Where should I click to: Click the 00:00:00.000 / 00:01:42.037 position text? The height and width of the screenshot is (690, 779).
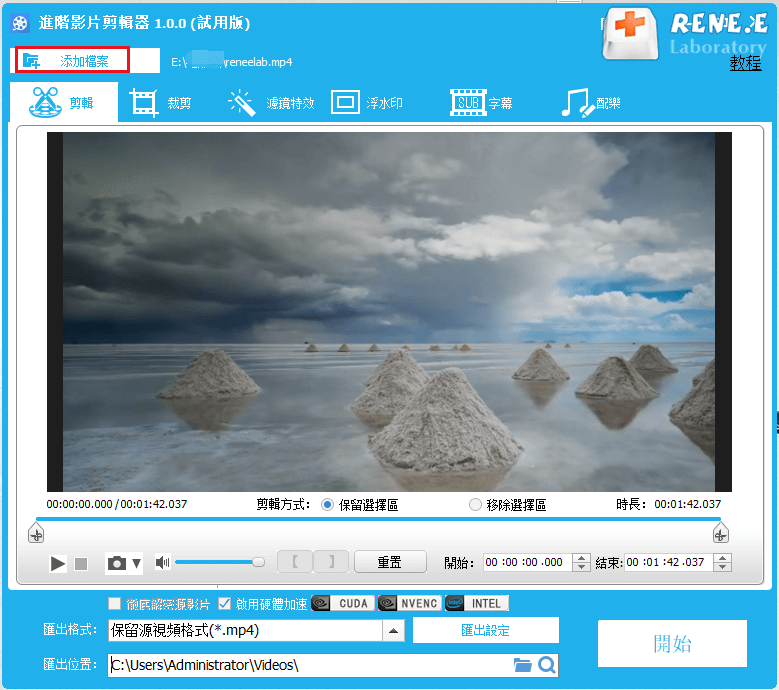click(x=117, y=504)
